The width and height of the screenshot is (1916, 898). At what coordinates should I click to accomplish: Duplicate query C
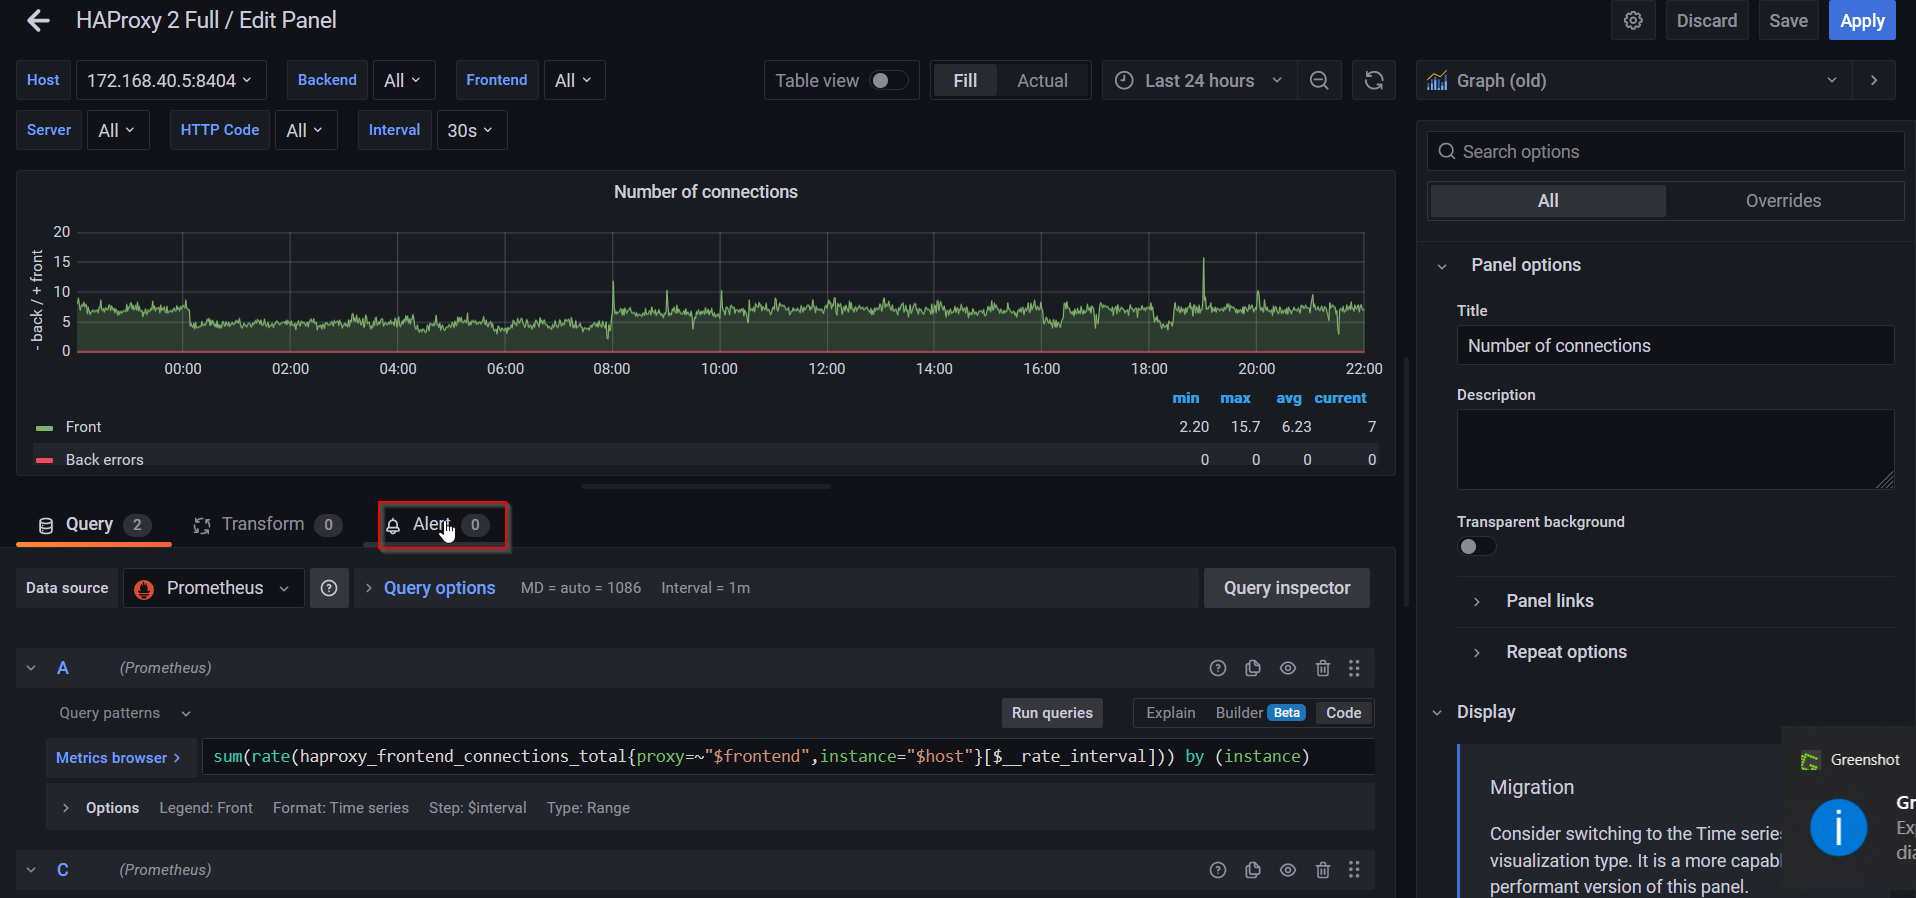[x=1253, y=870]
